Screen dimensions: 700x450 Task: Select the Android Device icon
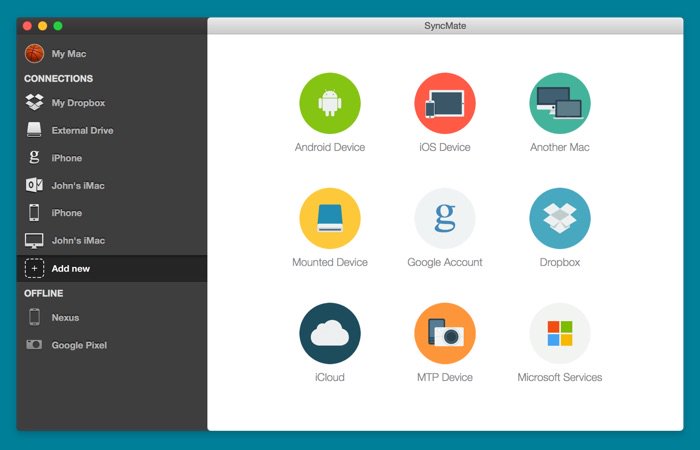tap(330, 103)
